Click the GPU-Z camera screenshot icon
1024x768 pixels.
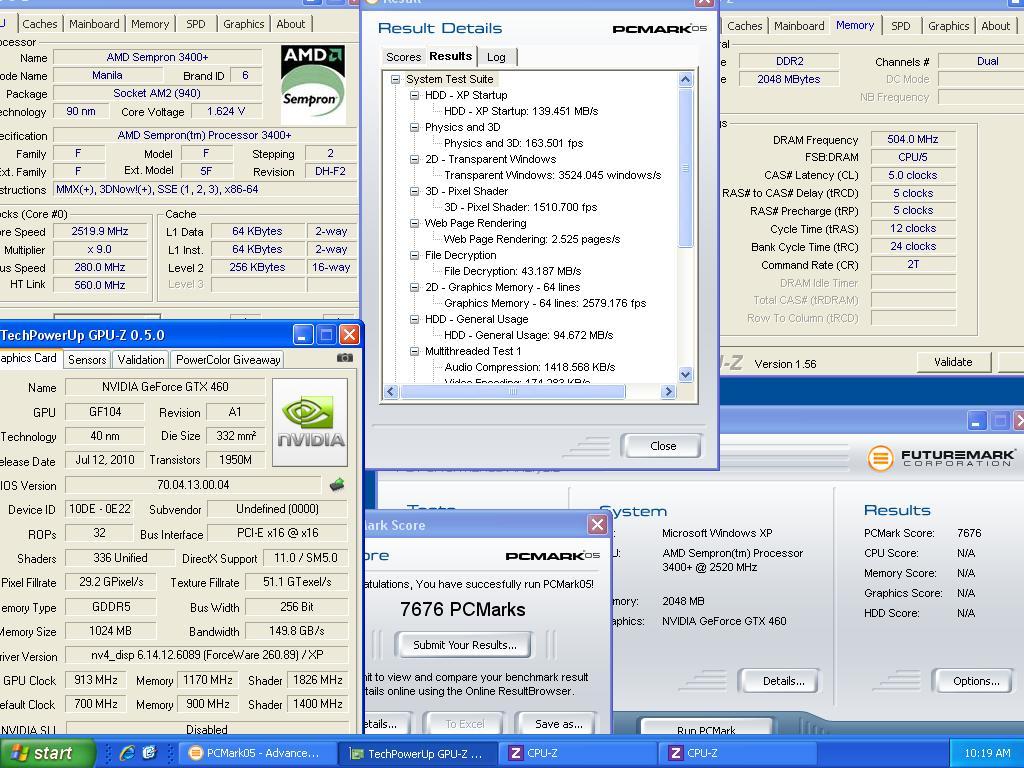(345, 358)
